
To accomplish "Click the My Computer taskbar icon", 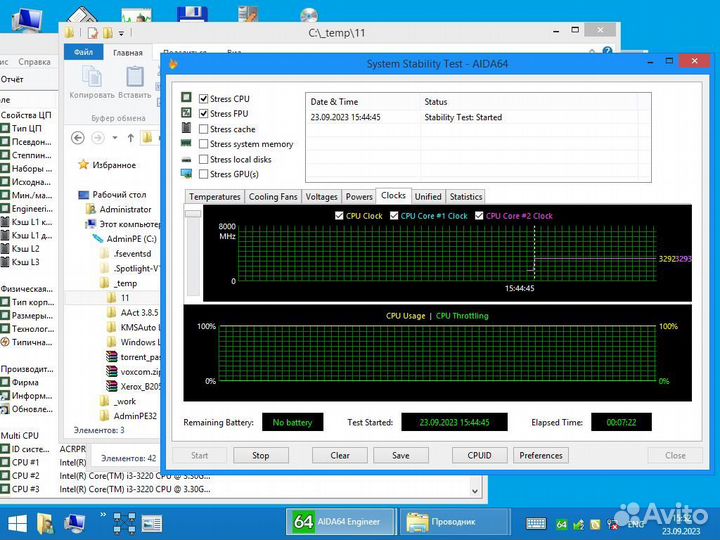I will [74, 523].
